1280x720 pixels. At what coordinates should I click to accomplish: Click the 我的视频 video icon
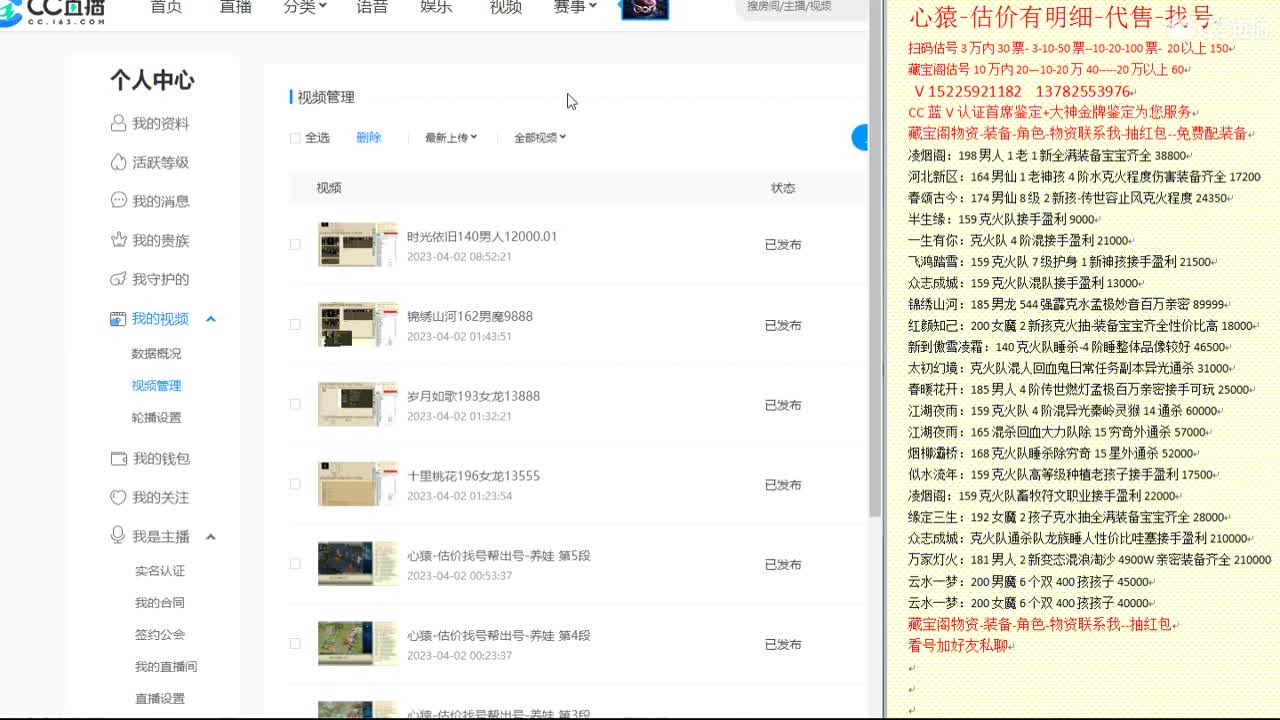[118, 318]
